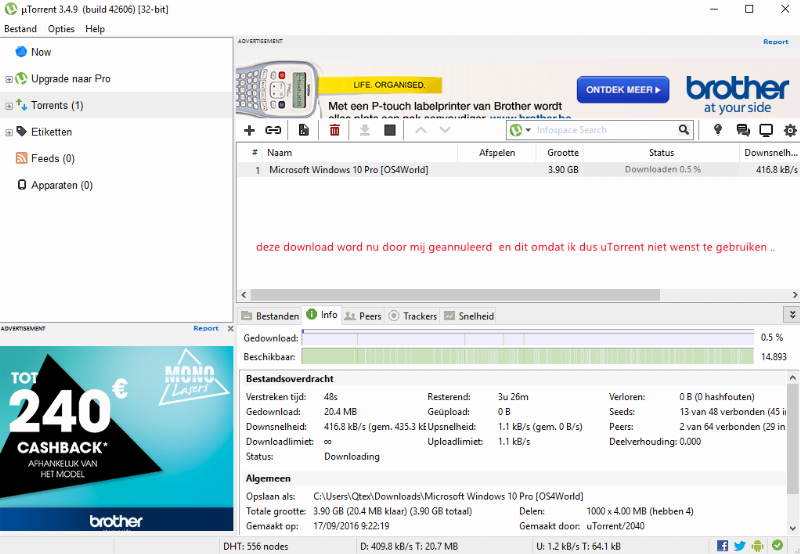
Task: Click the green network status checkmark icon
Action: click(777, 545)
